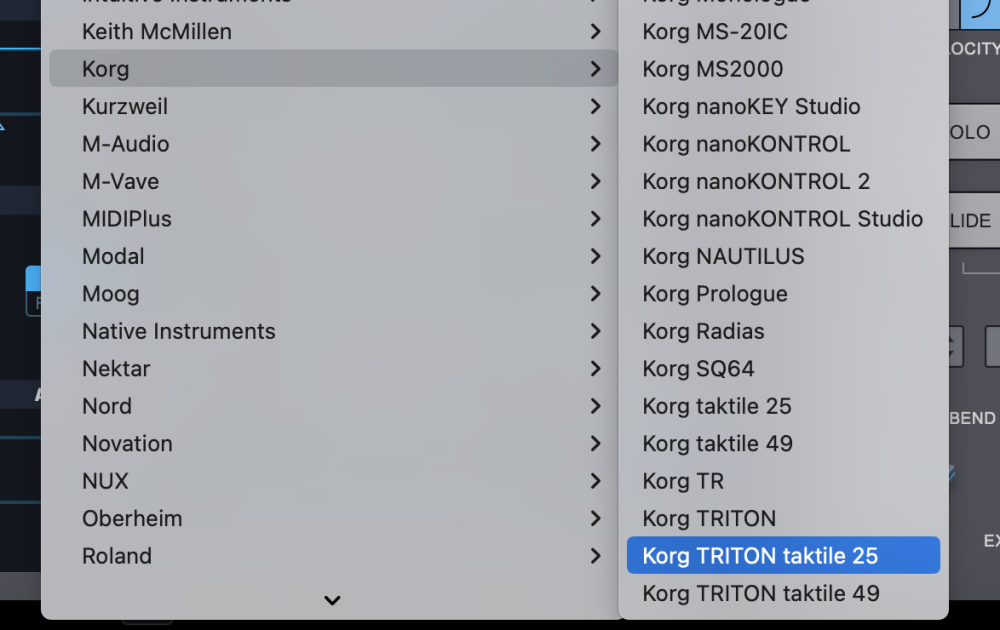Open the Roland submenu chevron
The height and width of the screenshot is (630, 1000).
595,556
